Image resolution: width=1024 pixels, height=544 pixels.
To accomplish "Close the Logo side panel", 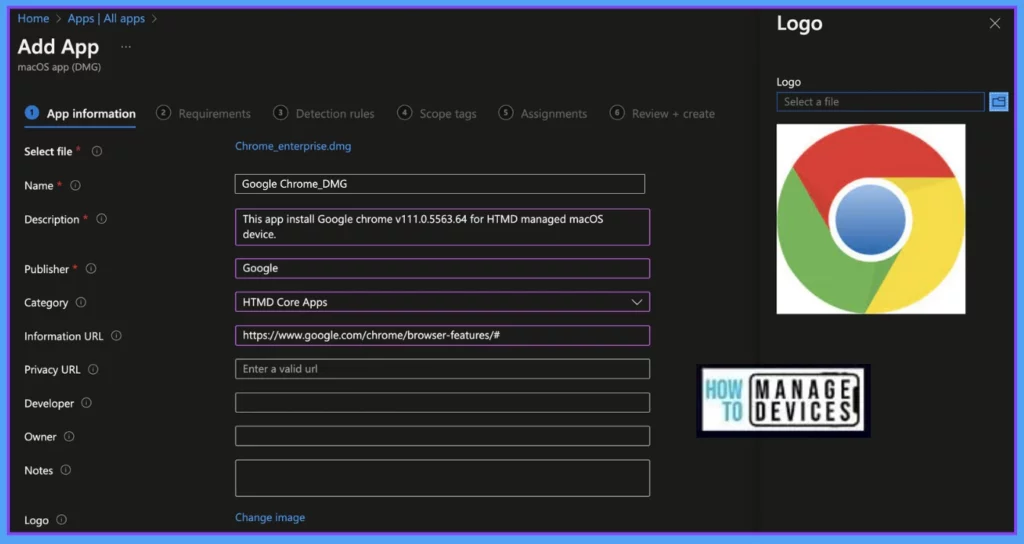I will coord(995,24).
